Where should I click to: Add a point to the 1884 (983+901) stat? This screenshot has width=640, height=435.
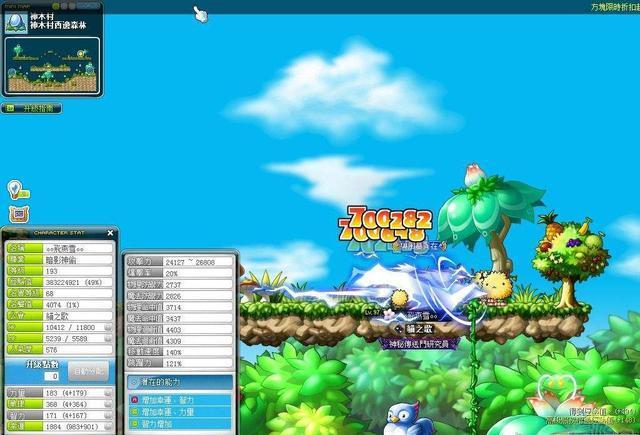tap(108, 426)
